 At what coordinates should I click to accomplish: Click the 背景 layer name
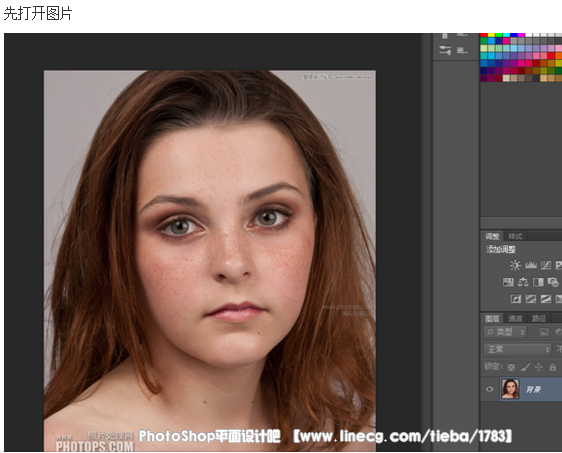tap(533, 390)
